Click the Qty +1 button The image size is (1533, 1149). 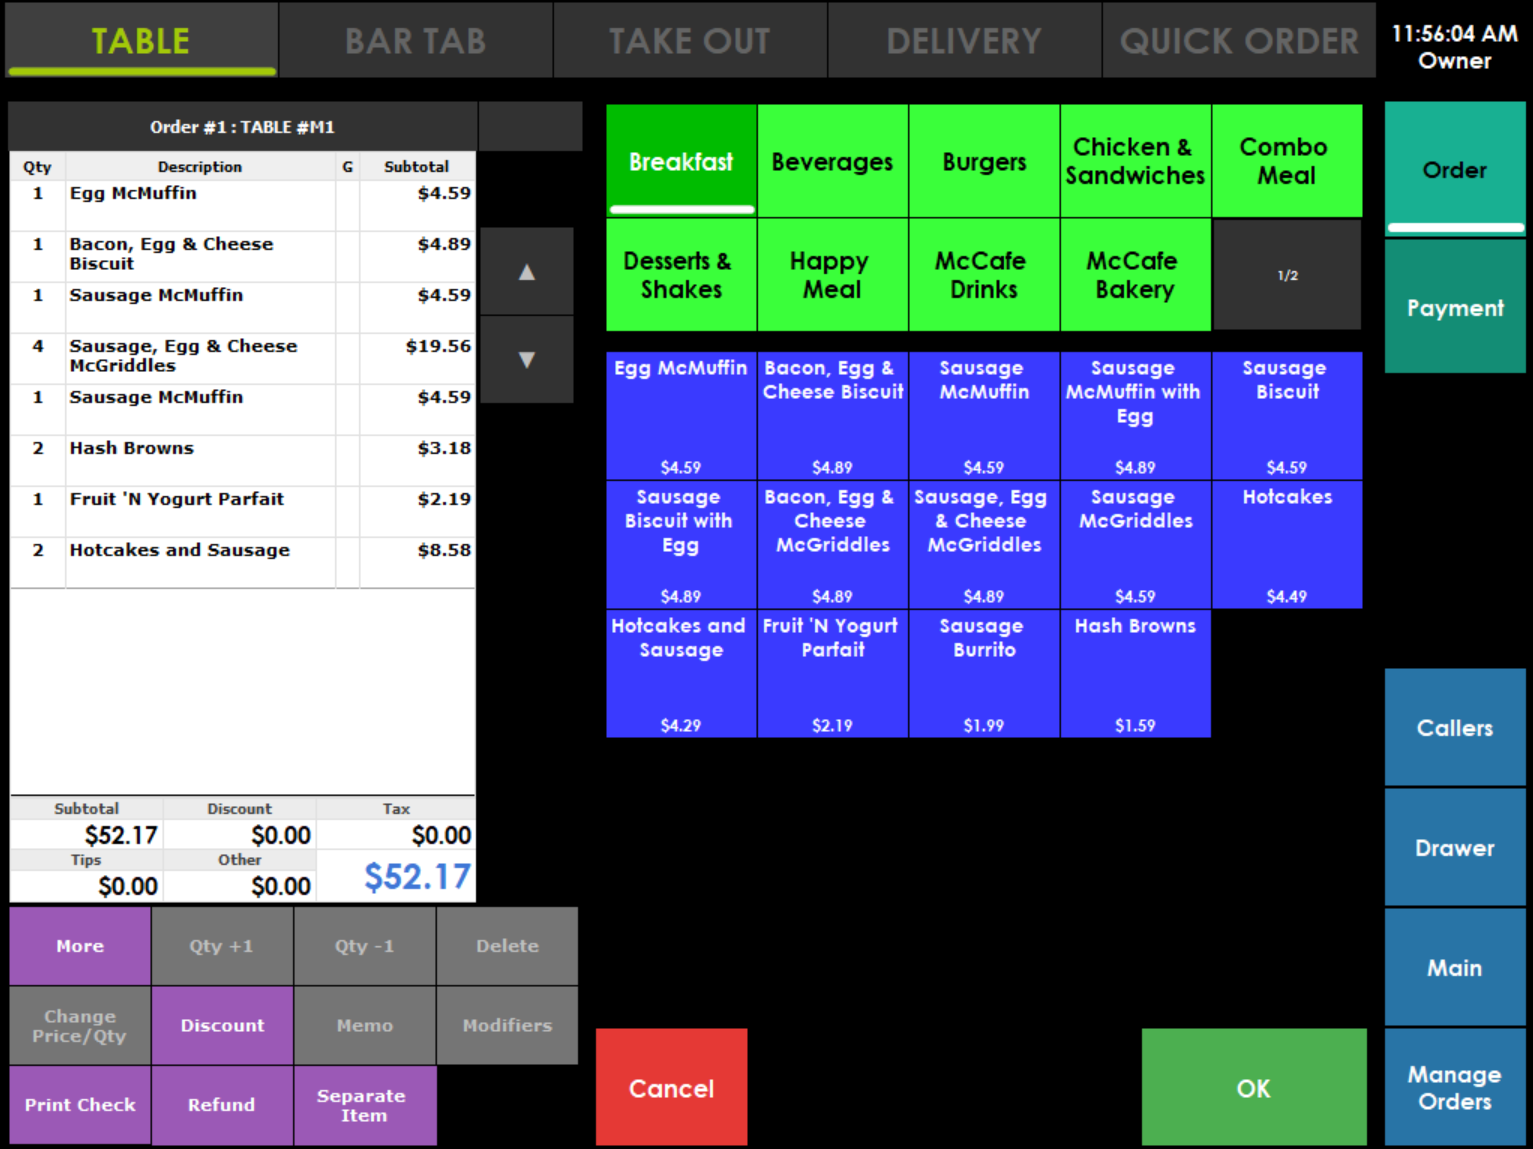click(x=222, y=946)
